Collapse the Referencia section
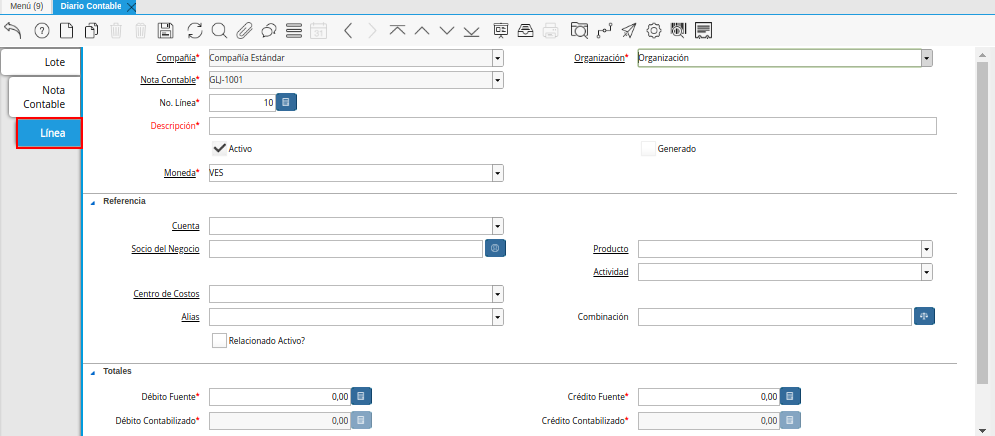This screenshot has width=995, height=436. pos(94,201)
